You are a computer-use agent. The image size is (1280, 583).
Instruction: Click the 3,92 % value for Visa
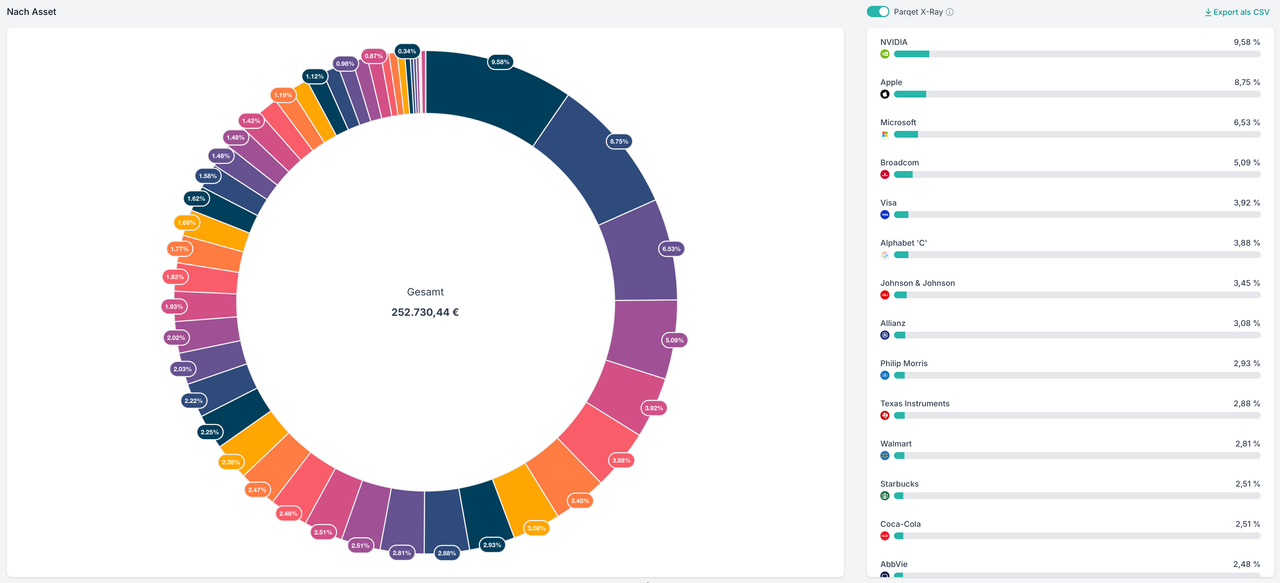pyautogui.click(x=1247, y=202)
